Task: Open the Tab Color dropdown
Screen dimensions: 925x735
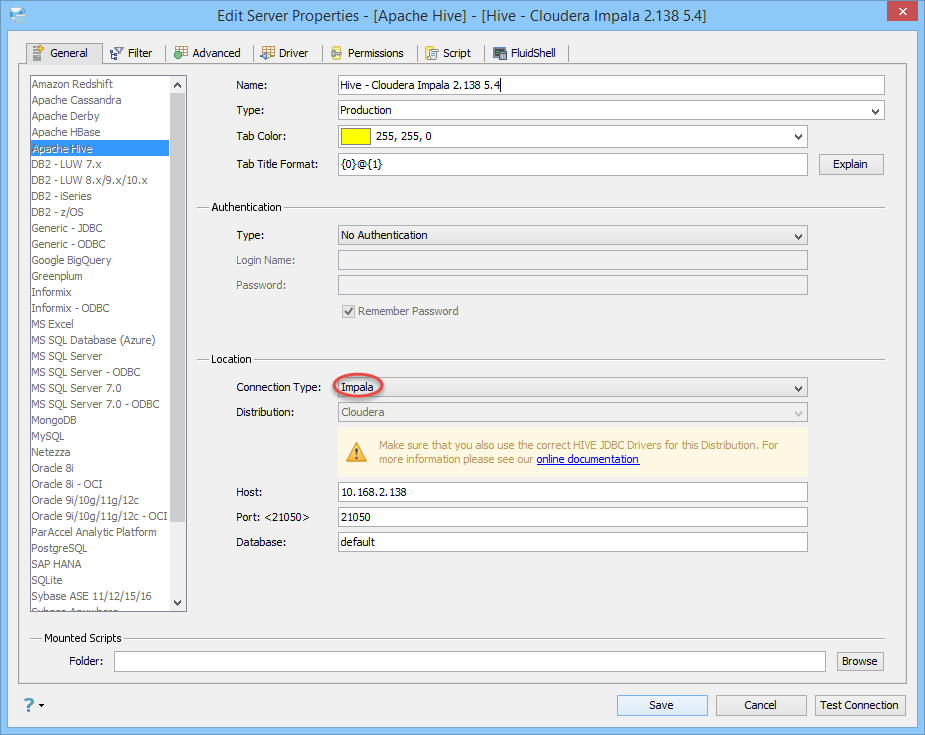Action: coord(572,136)
